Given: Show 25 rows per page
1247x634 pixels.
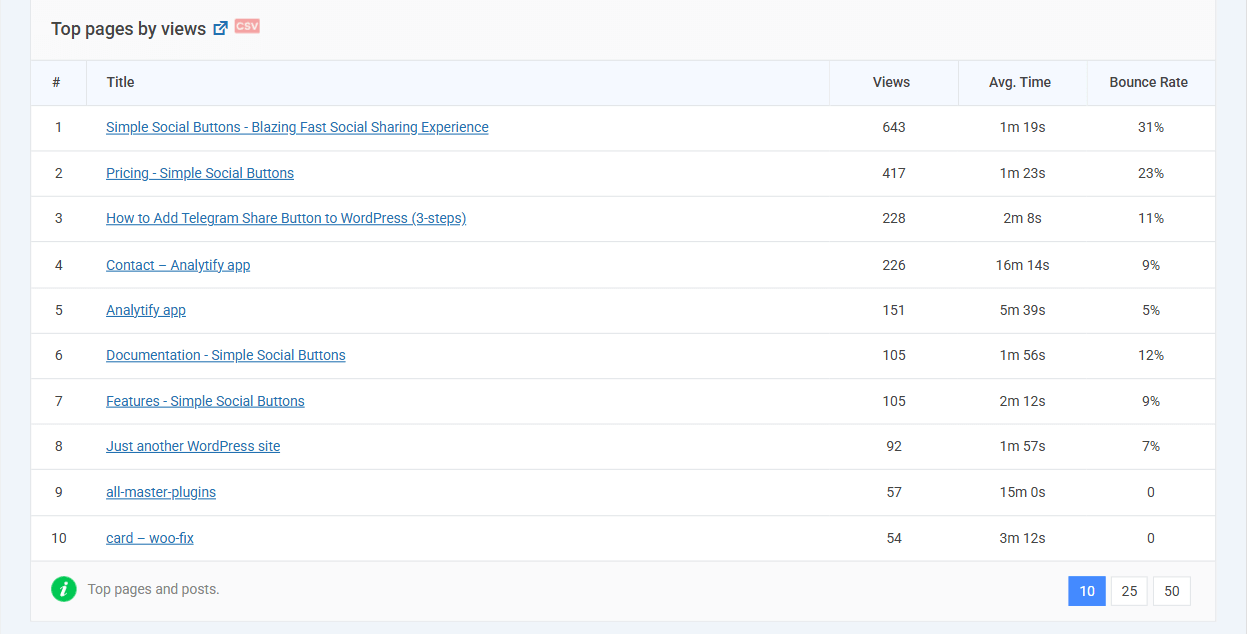Looking at the screenshot, I should click(1129, 591).
